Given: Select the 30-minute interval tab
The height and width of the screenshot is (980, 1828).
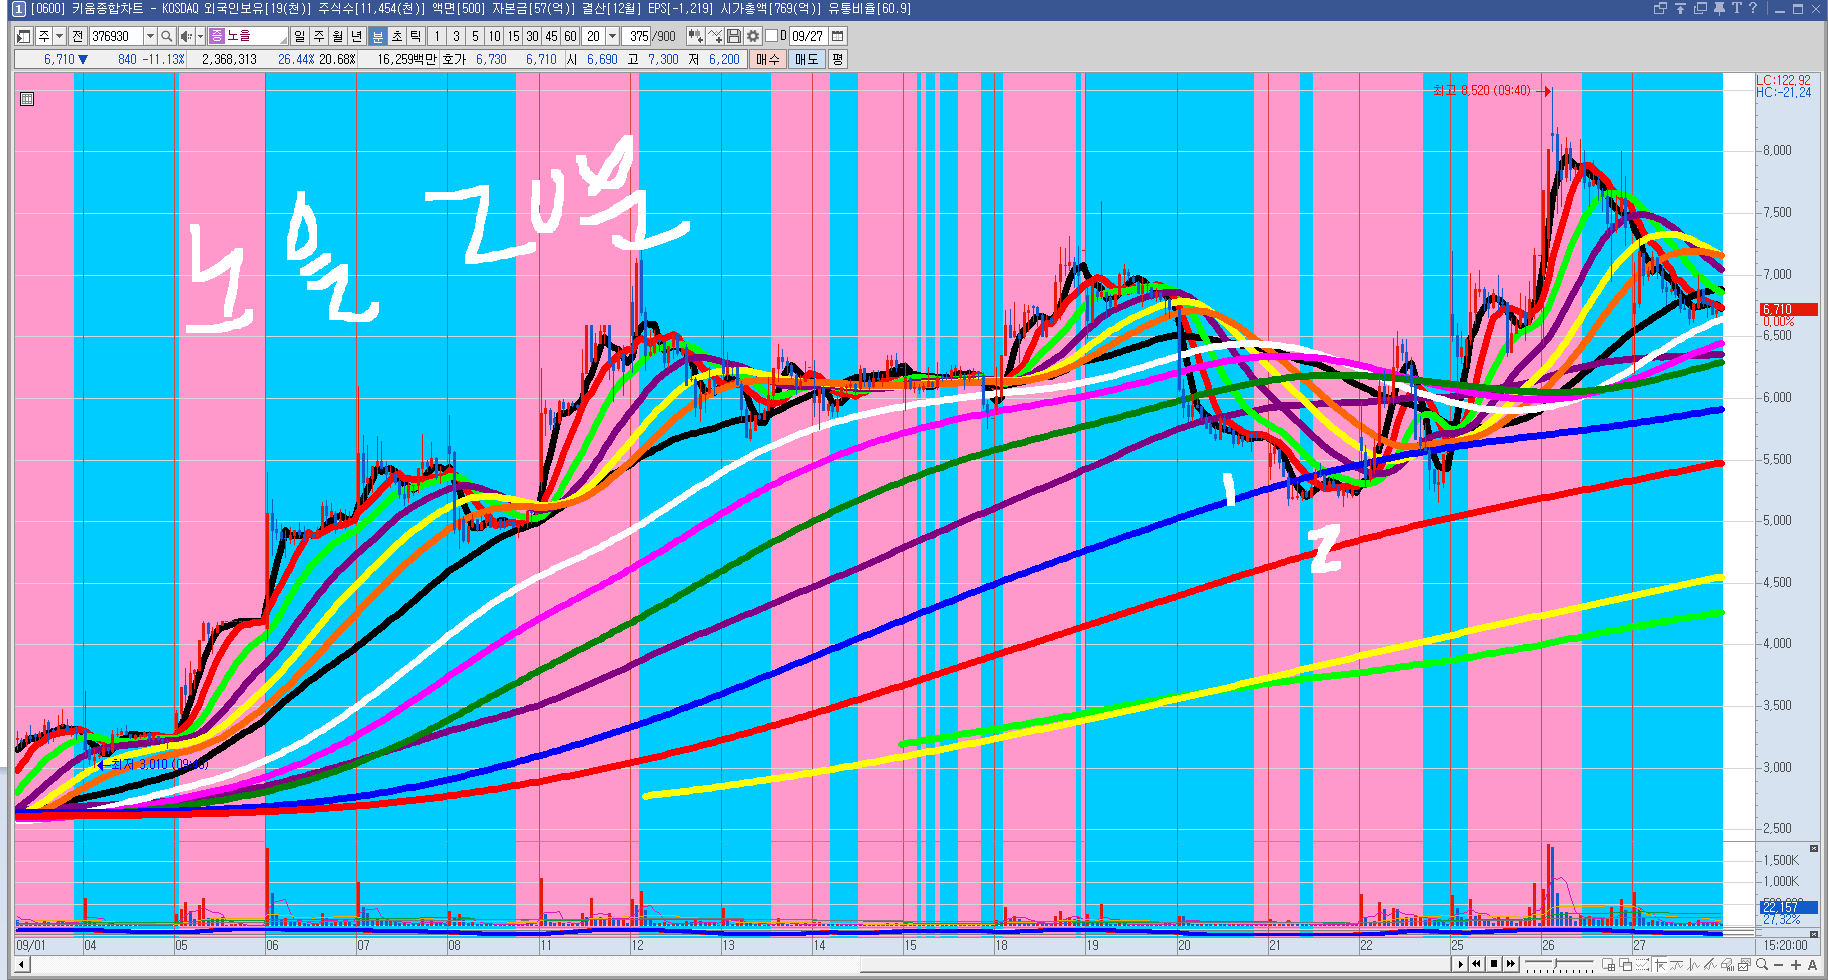Looking at the screenshot, I should pos(532,36).
